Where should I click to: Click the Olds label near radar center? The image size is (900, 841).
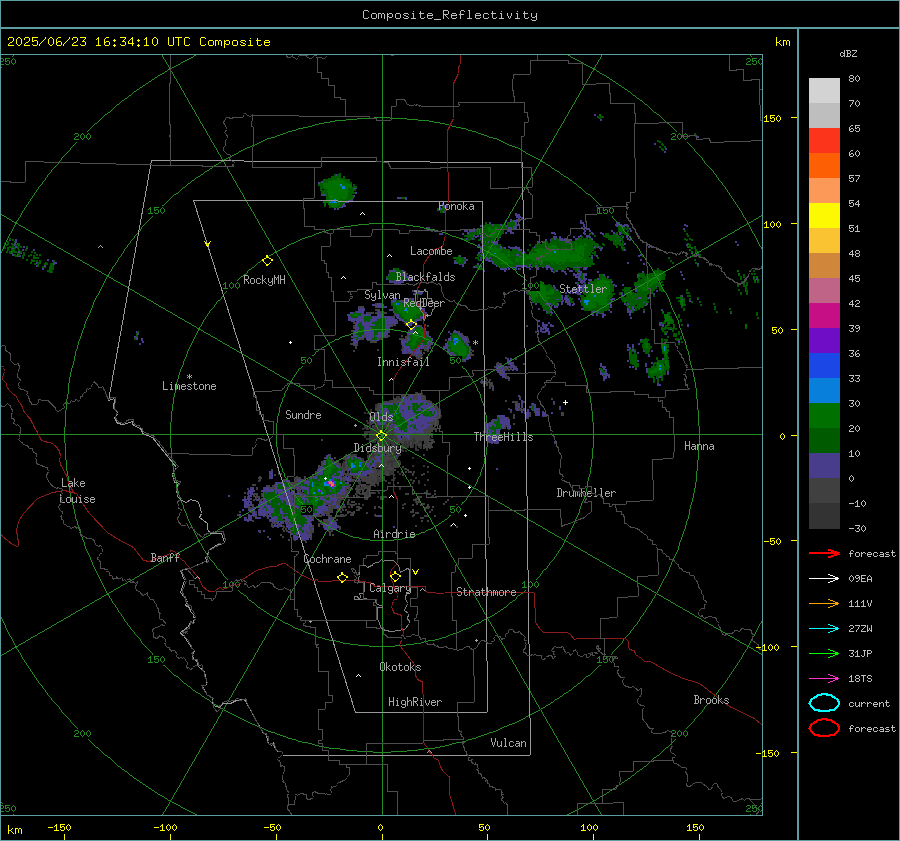click(381, 417)
